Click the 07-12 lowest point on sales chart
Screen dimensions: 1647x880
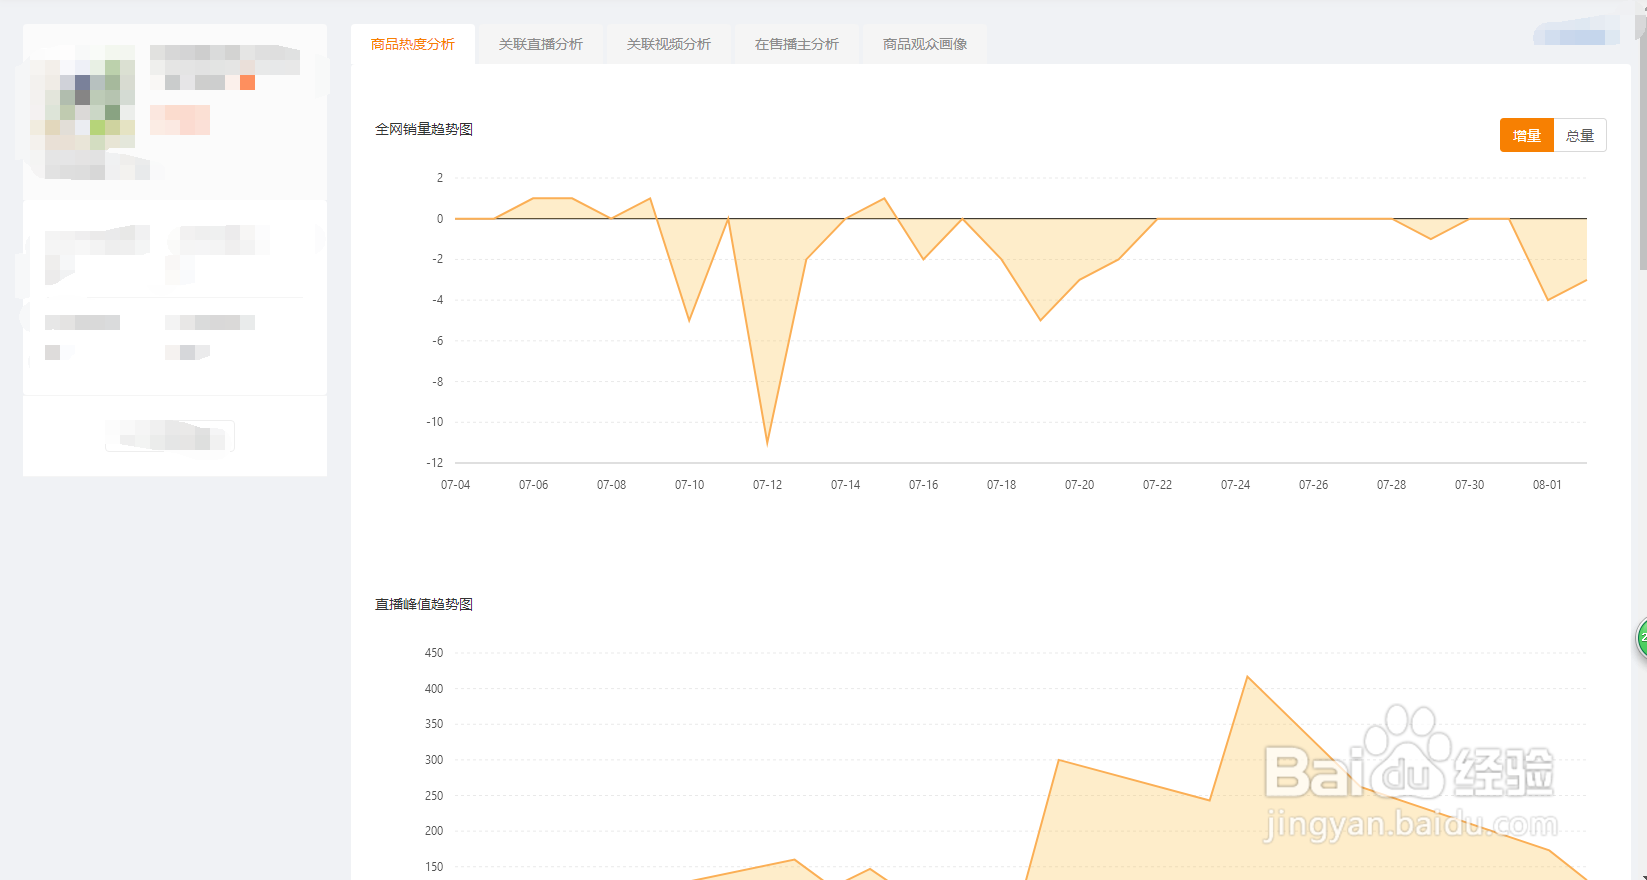767,443
